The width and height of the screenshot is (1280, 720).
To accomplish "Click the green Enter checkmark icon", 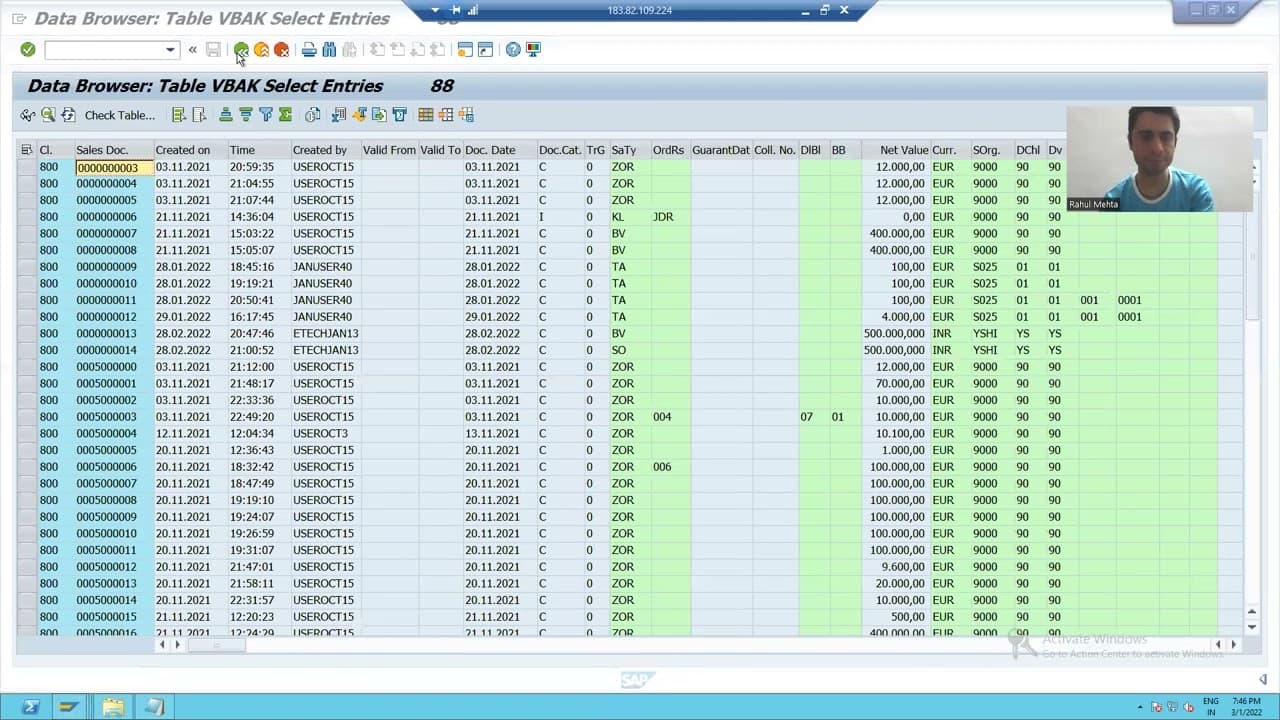I will coord(28,49).
